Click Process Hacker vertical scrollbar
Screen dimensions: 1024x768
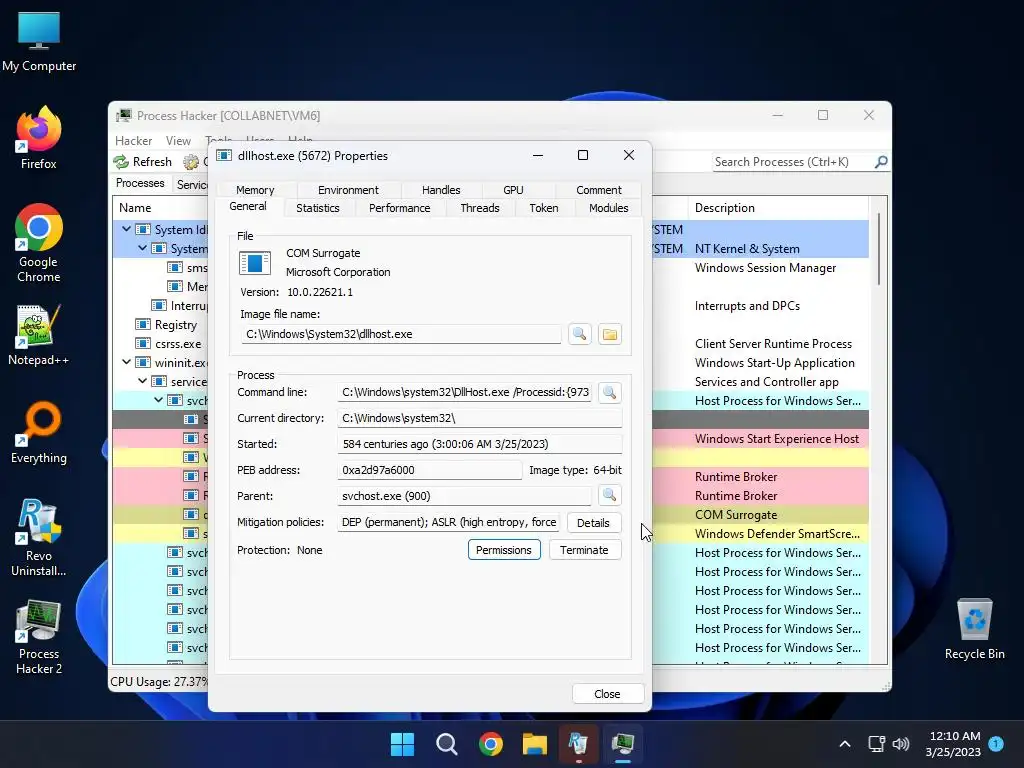878,248
